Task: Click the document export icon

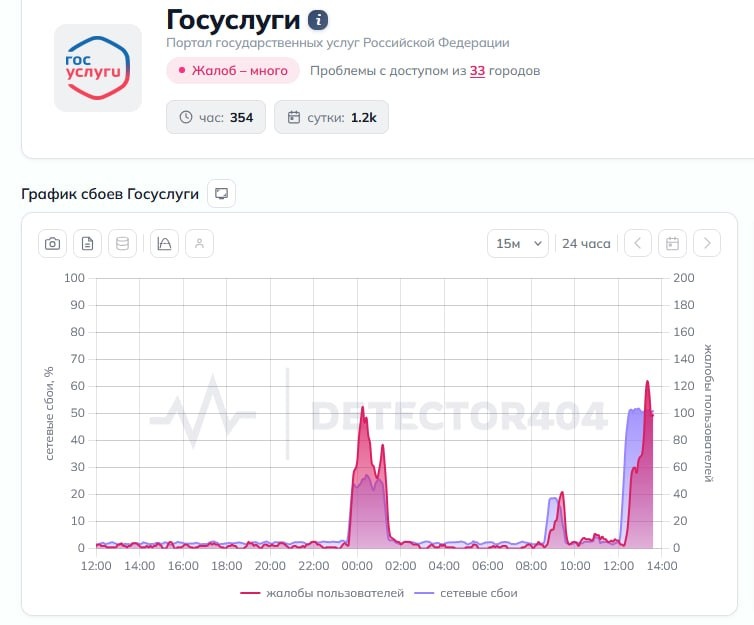Action: tap(88, 244)
